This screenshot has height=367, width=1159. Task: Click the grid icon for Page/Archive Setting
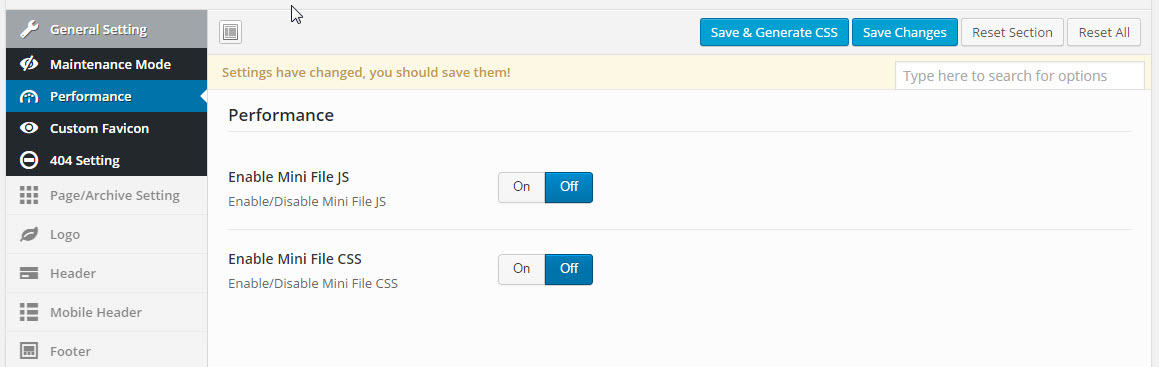coord(29,196)
